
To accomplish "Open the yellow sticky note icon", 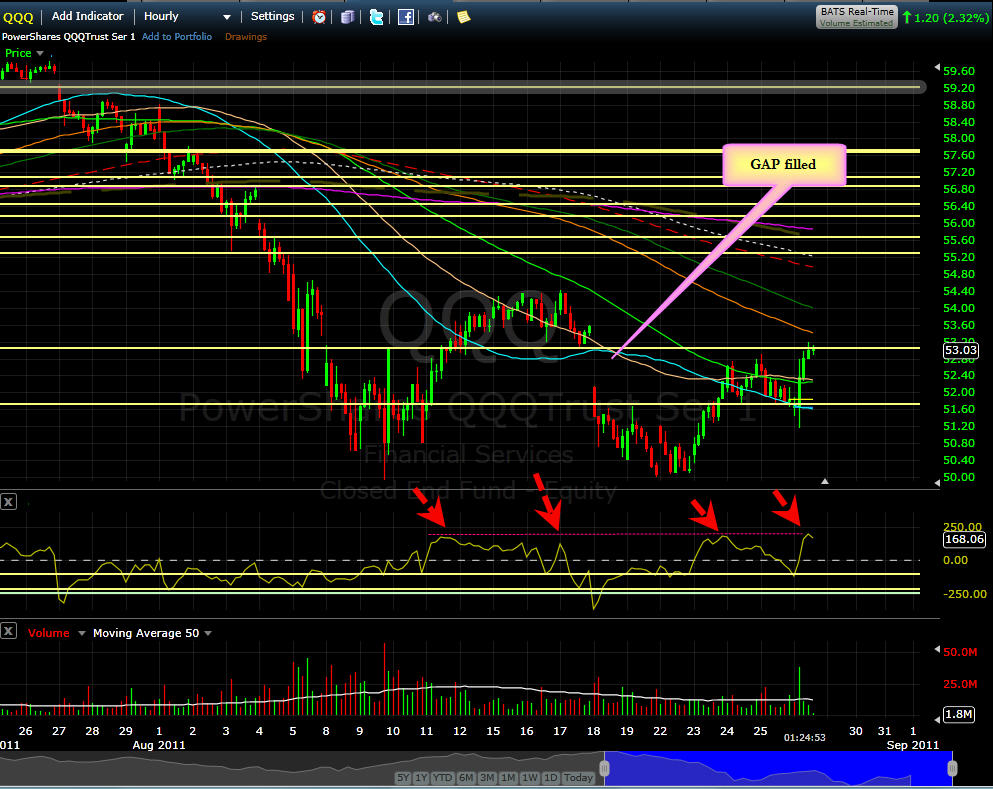I will click(464, 17).
